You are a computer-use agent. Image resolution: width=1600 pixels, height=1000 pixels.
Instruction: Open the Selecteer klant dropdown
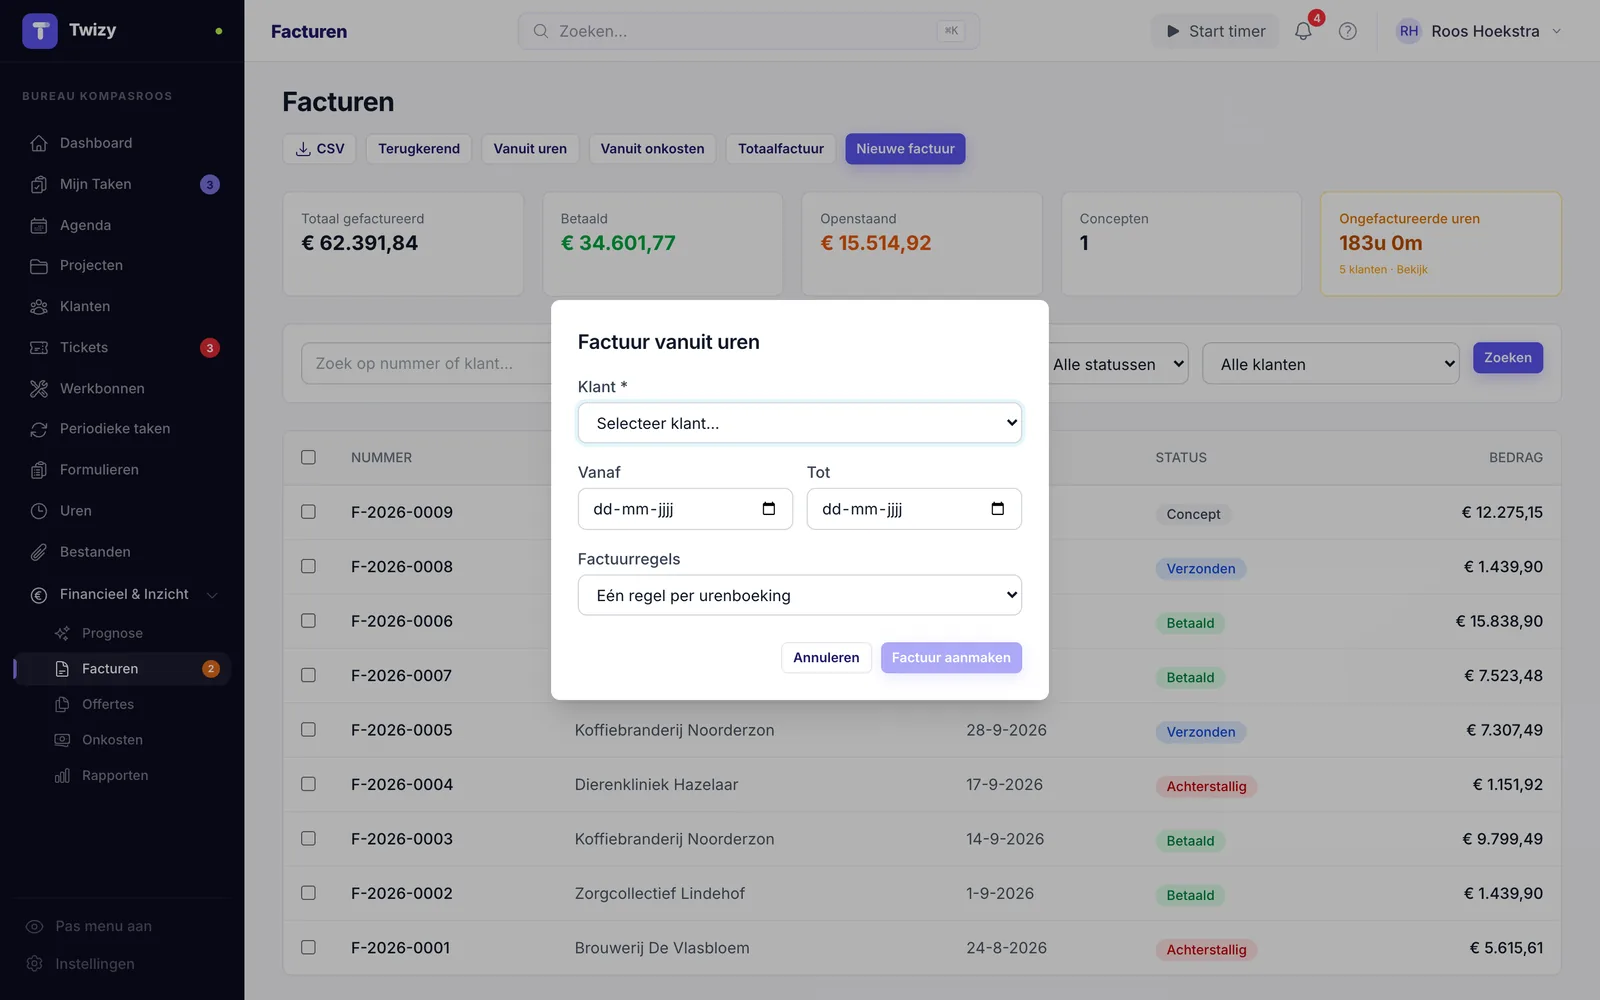click(x=800, y=423)
